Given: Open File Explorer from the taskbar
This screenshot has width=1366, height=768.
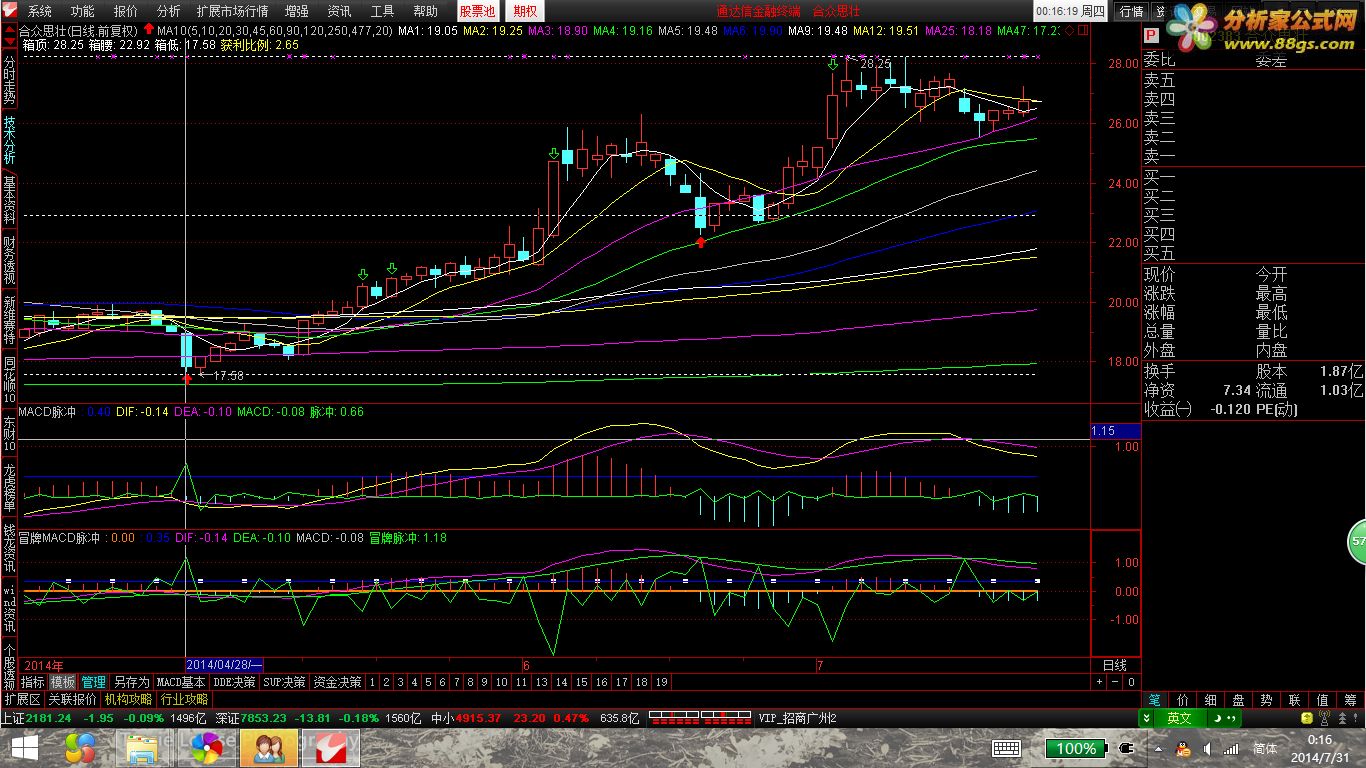Looking at the screenshot, I should coord(142,748).
